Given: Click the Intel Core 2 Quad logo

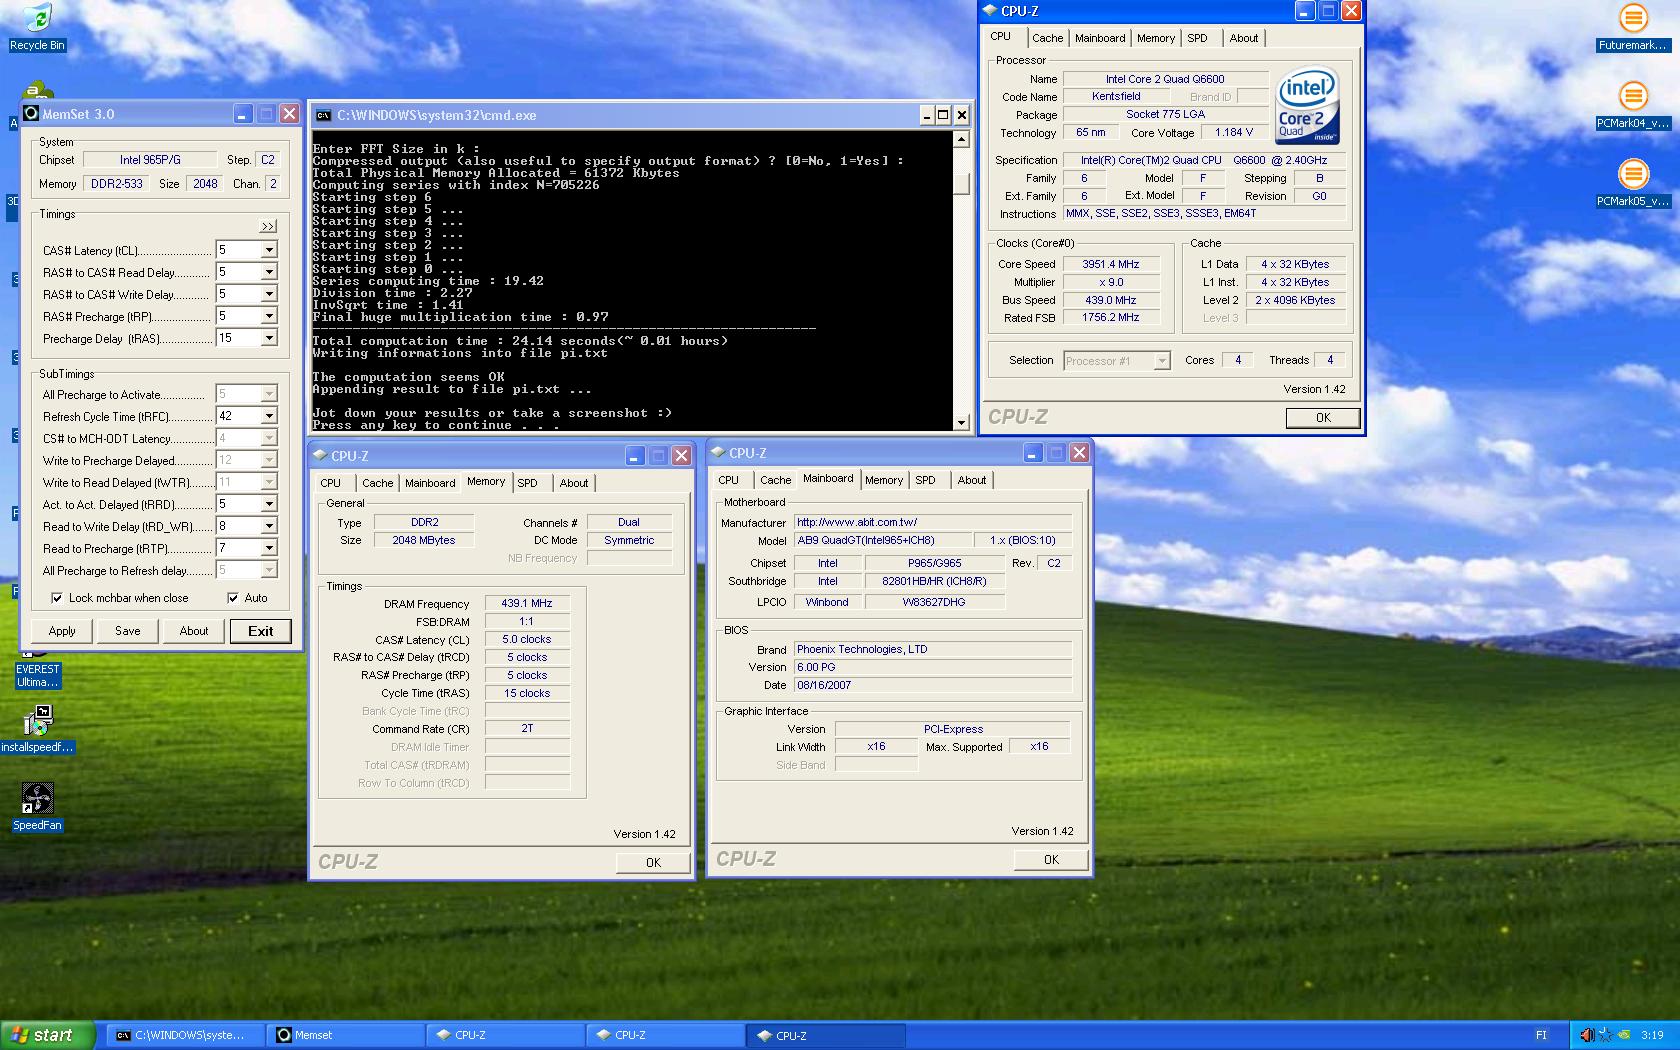Looking at the screenshot, I should [1307, 106].
